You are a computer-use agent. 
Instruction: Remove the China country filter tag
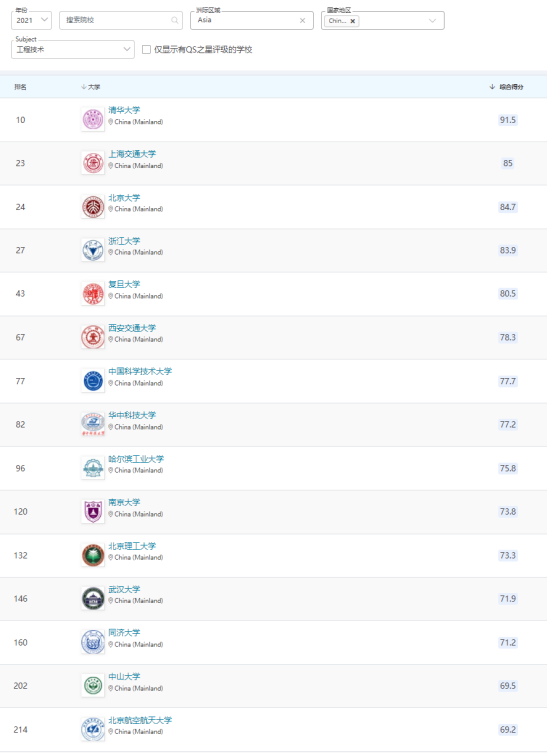[353, 21]
